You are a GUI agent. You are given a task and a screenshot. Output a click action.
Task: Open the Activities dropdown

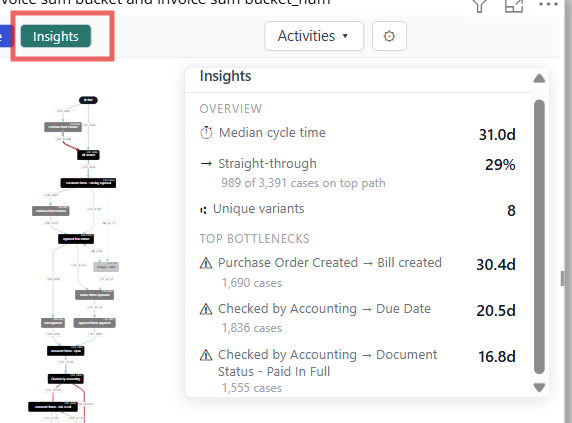point(314,36)
